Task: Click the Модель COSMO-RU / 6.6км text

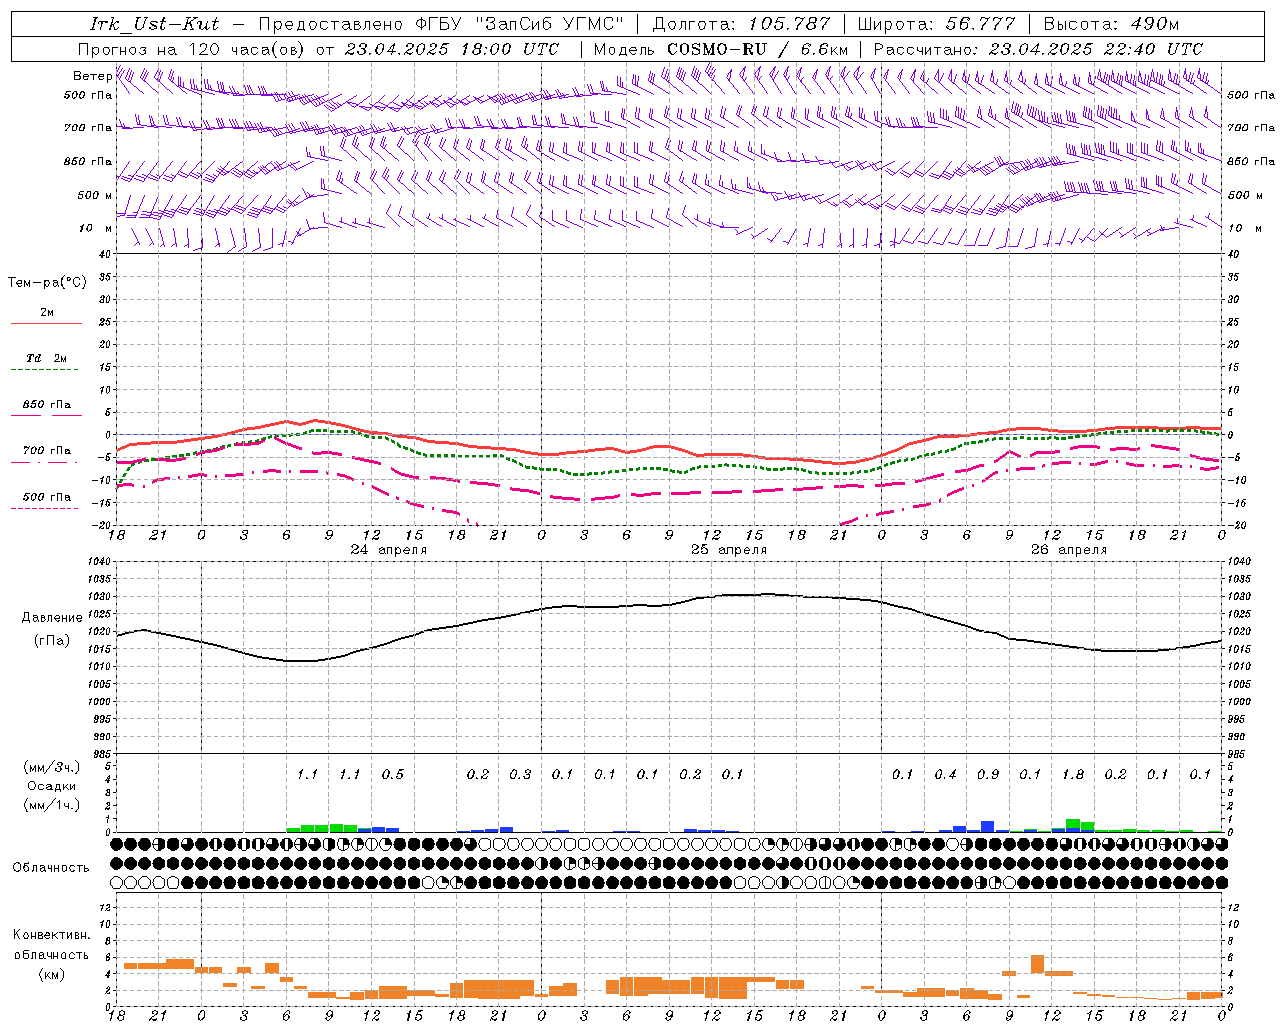Action: (721, 49)
